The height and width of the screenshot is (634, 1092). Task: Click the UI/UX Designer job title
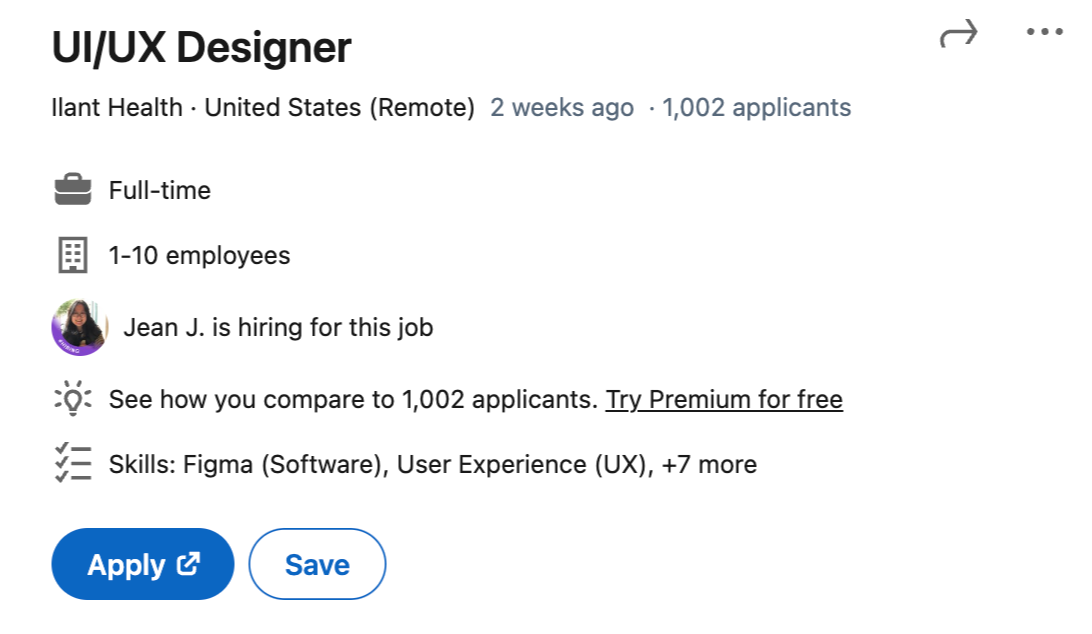tap(201, 47)
